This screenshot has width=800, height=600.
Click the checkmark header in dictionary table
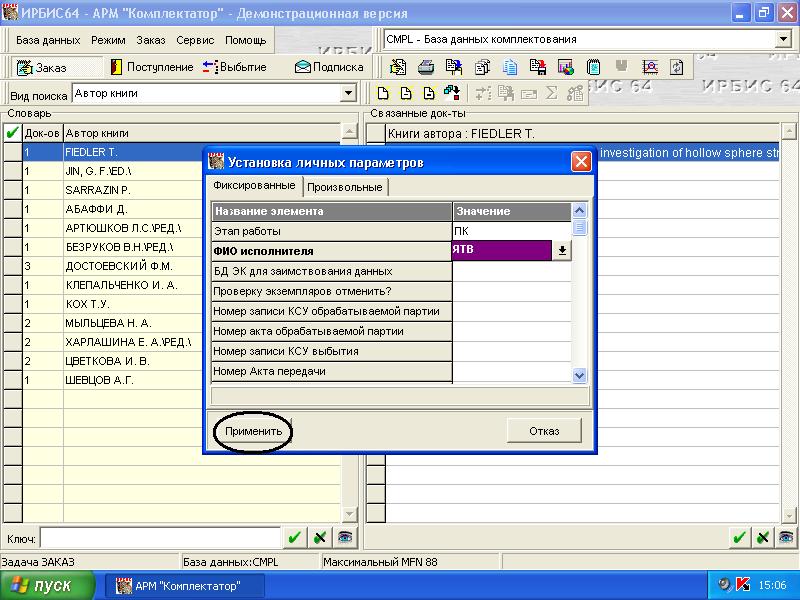(x=12, y=133)
